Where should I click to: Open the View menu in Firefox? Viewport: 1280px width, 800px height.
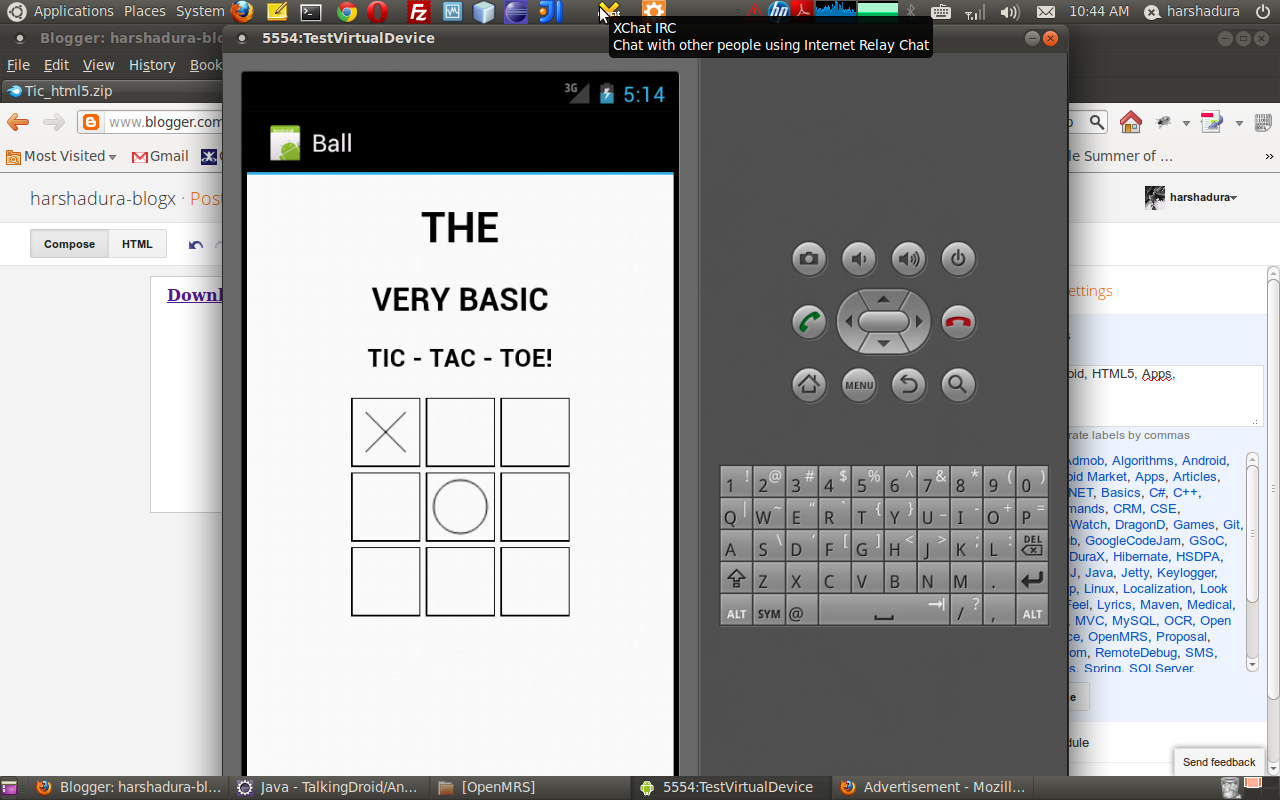click(98, 65)
